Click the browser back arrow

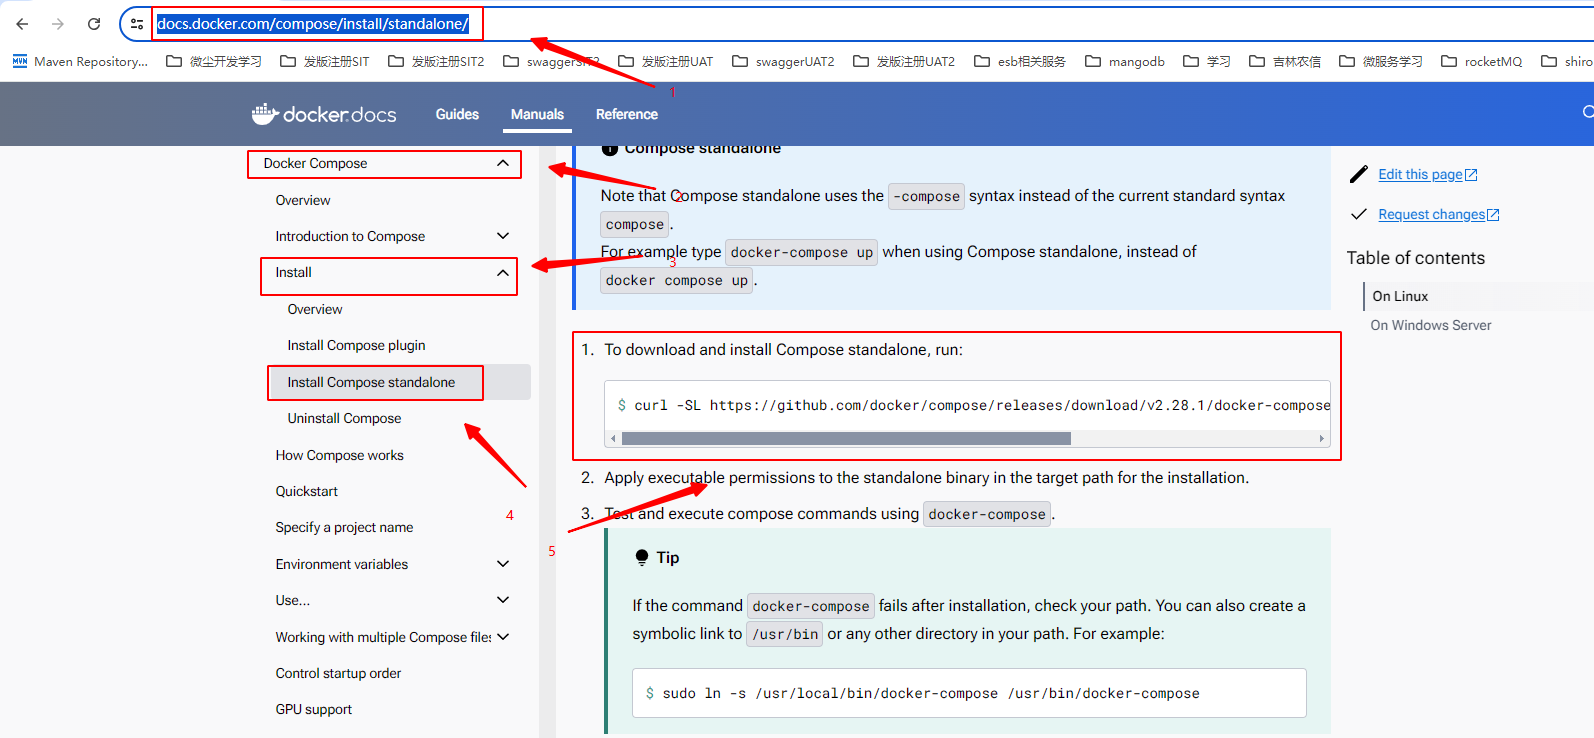coord(22,24)
